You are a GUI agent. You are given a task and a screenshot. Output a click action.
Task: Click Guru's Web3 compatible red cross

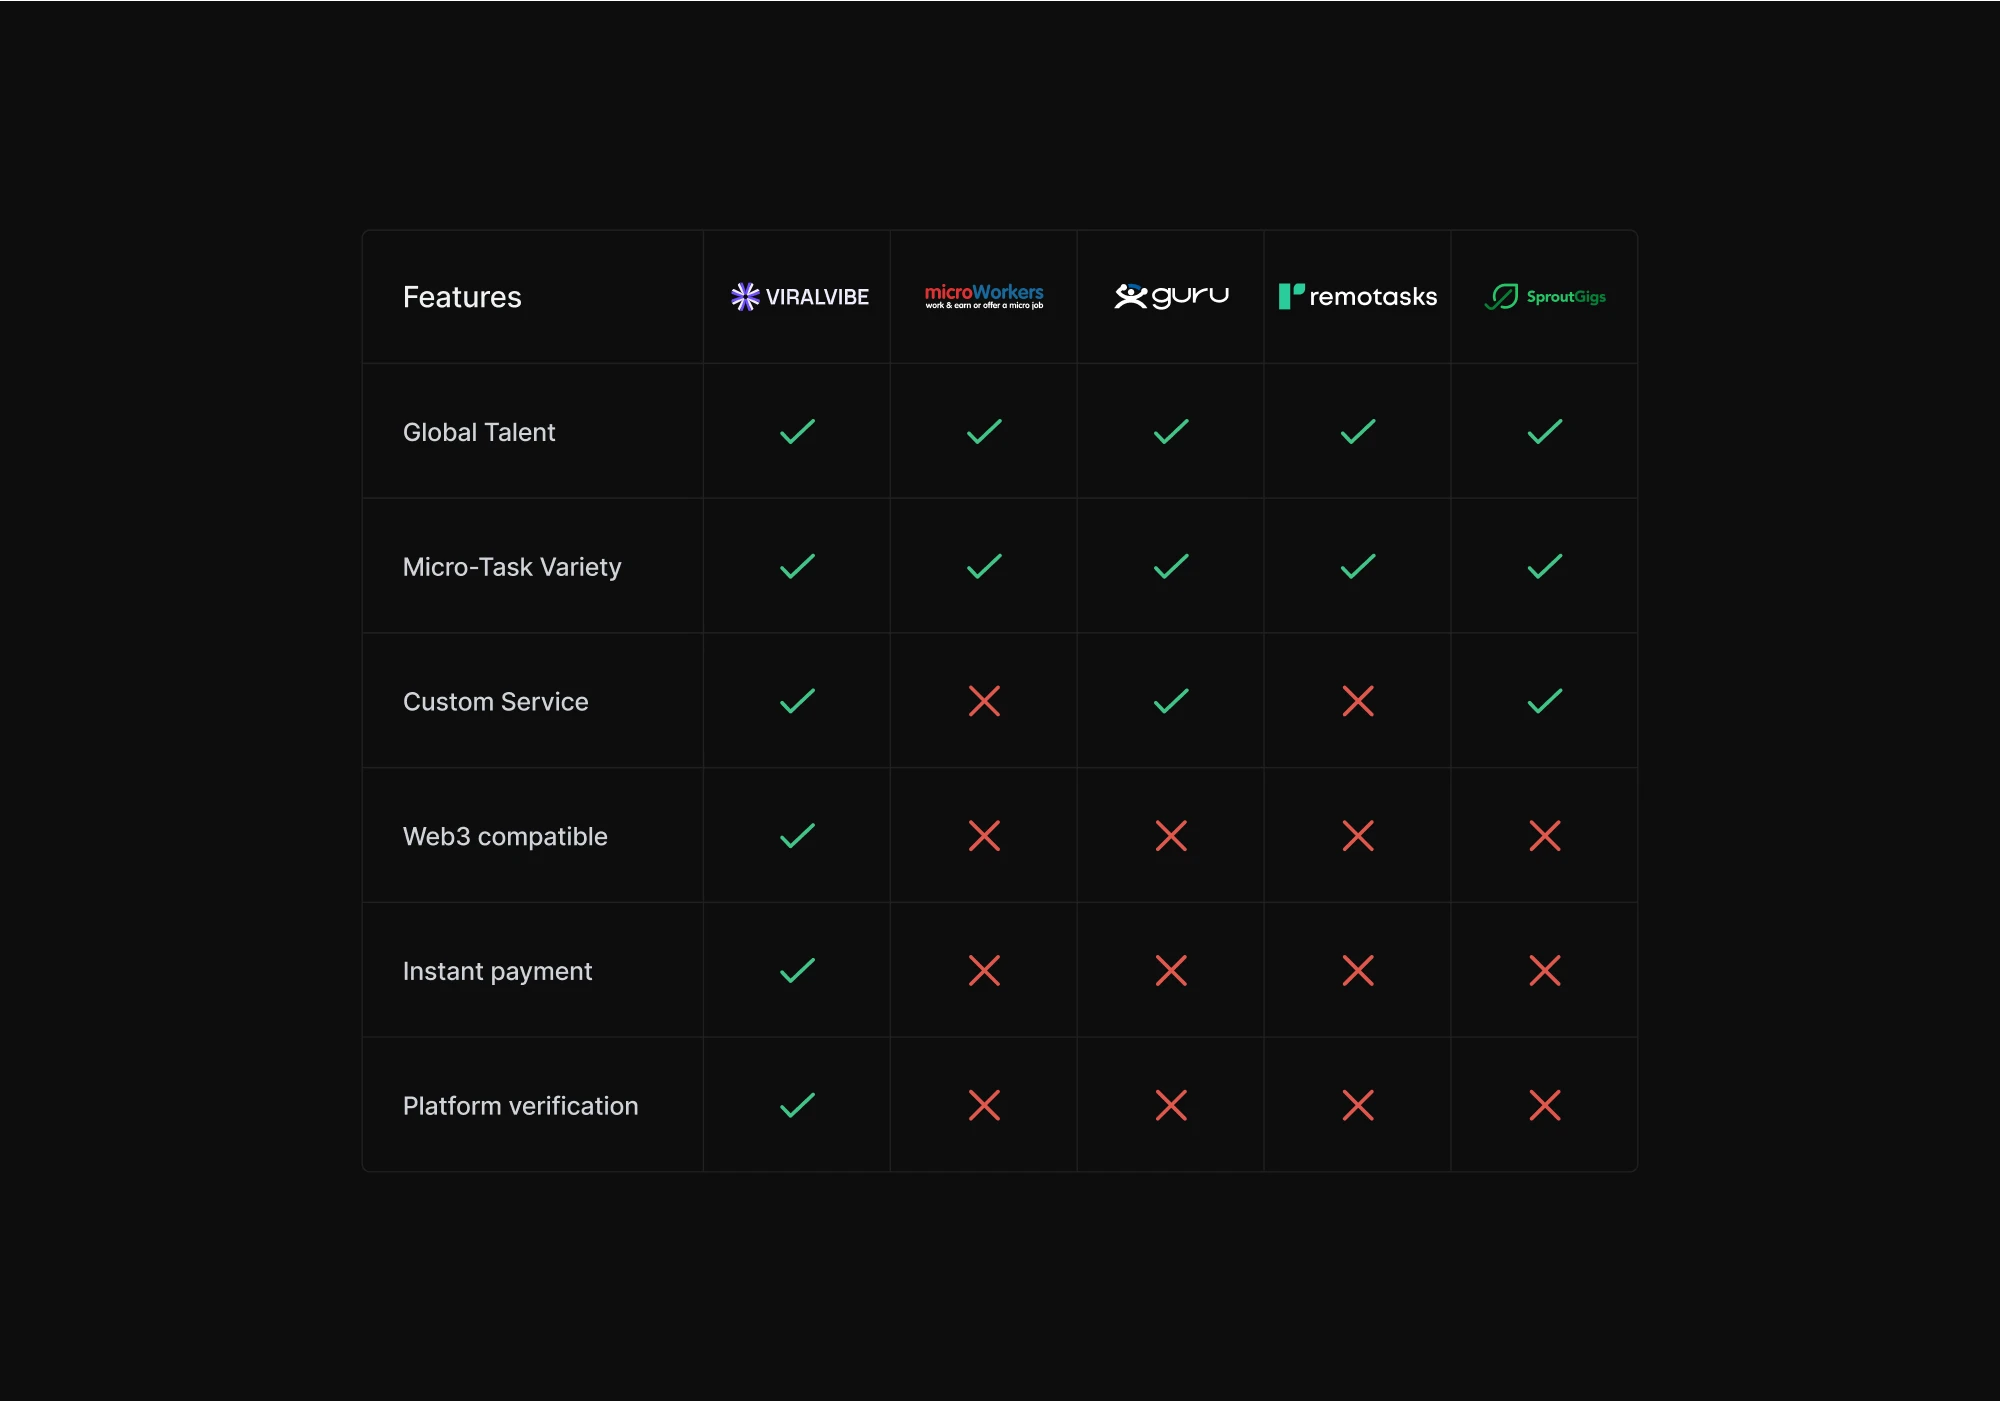1171,836
